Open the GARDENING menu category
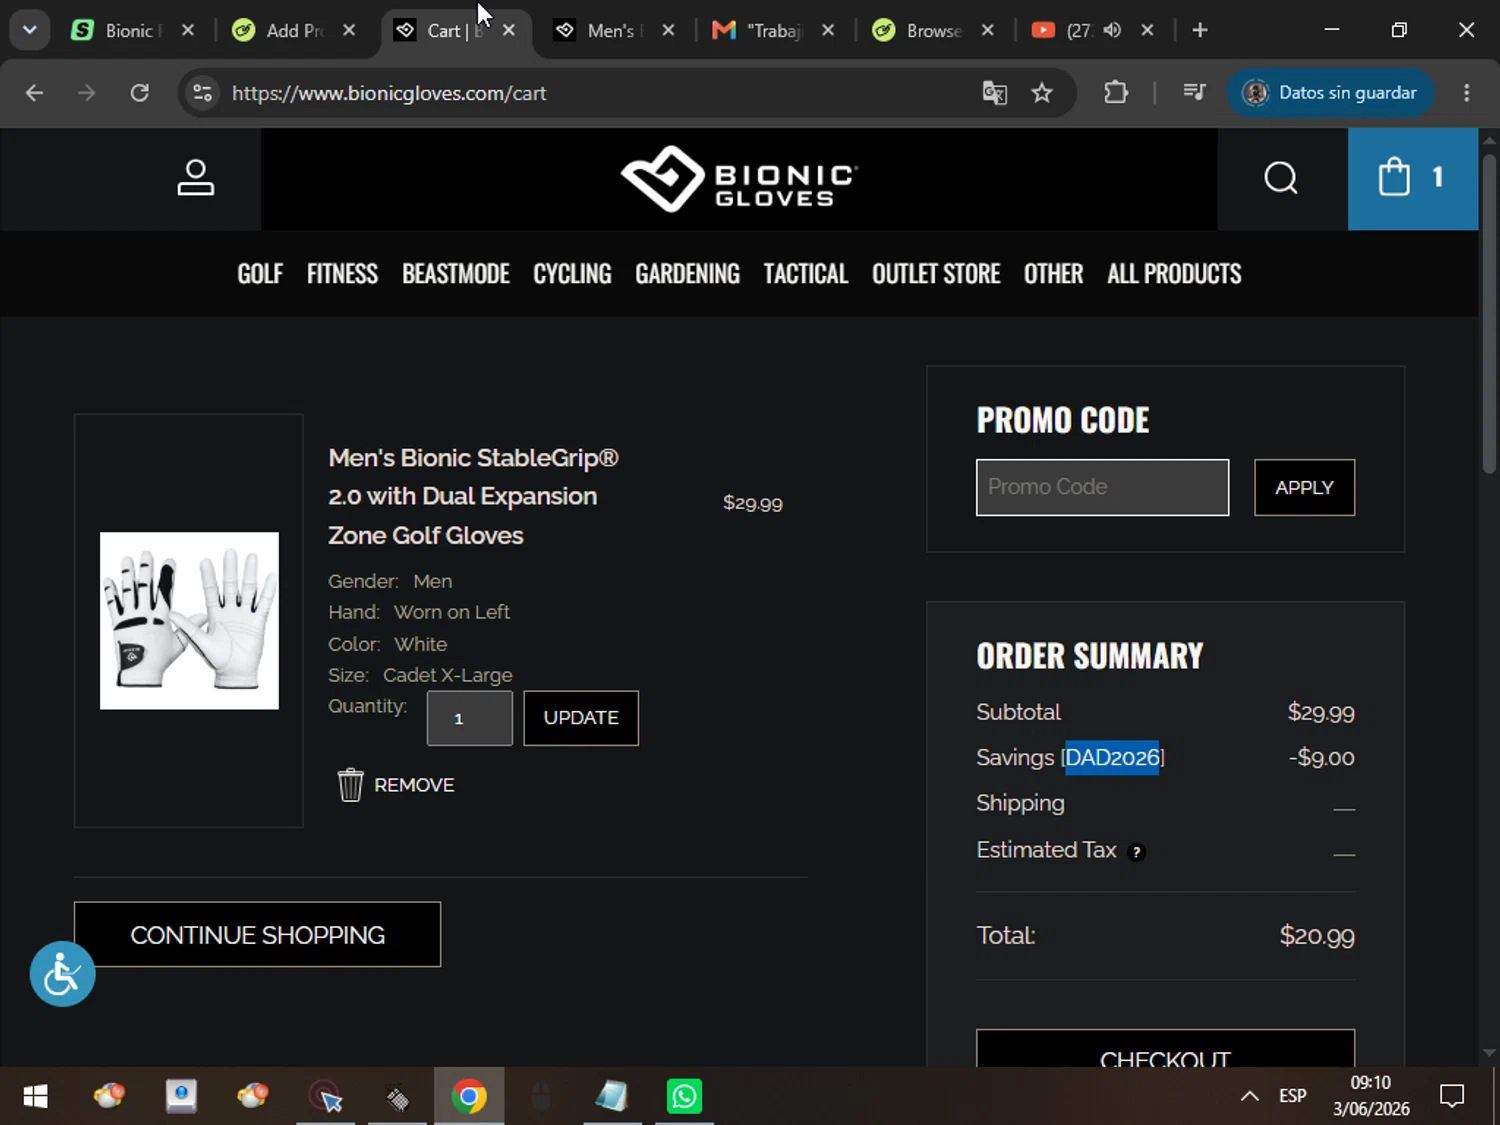This screenshot has height=1125, width=1500. coord(688,274)
